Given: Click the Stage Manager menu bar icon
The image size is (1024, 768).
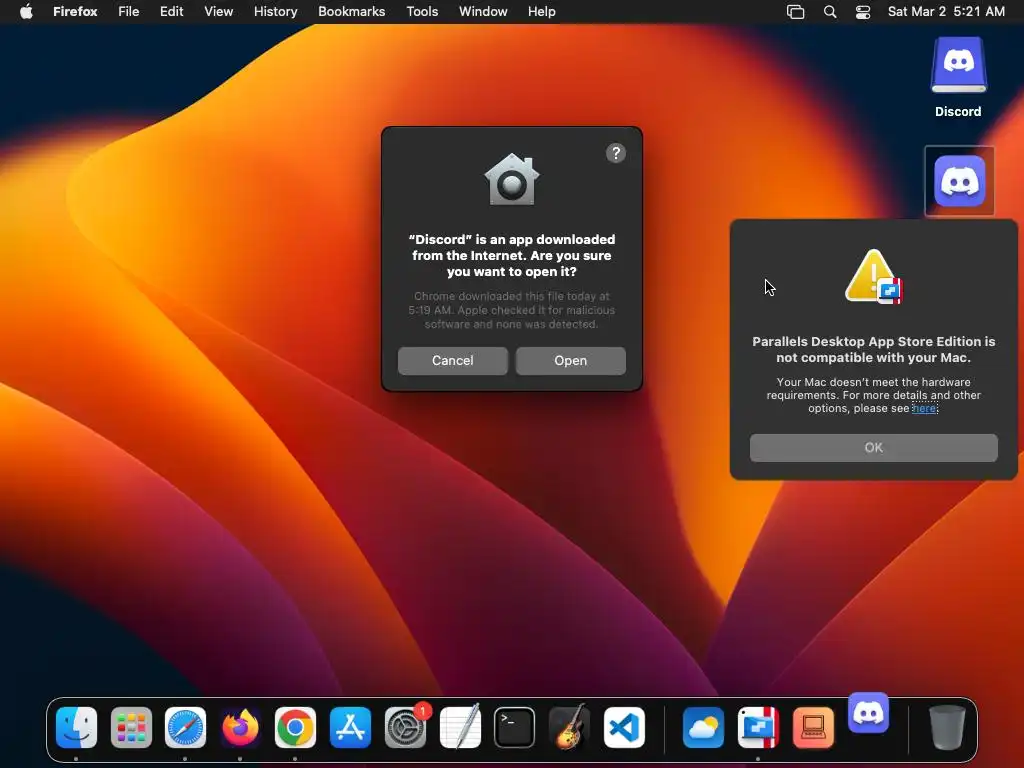Looking at the screenshot, I should click(x=795, y=12).
